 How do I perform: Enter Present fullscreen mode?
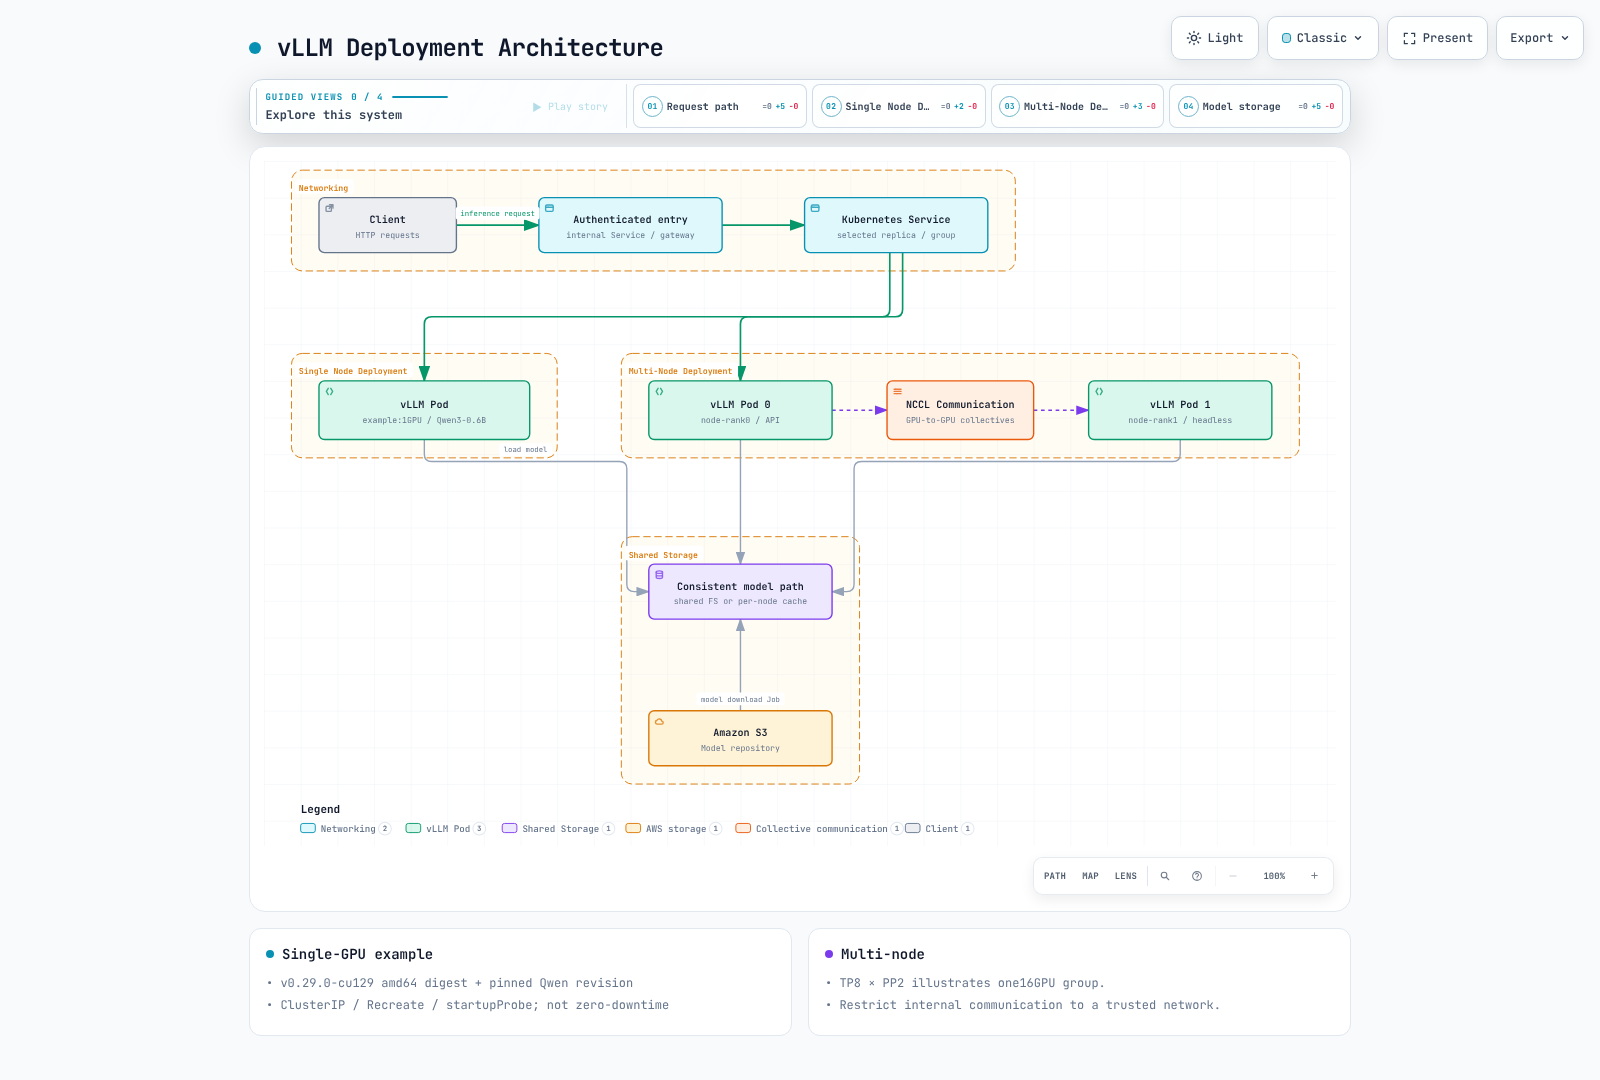coord(1437,38)
